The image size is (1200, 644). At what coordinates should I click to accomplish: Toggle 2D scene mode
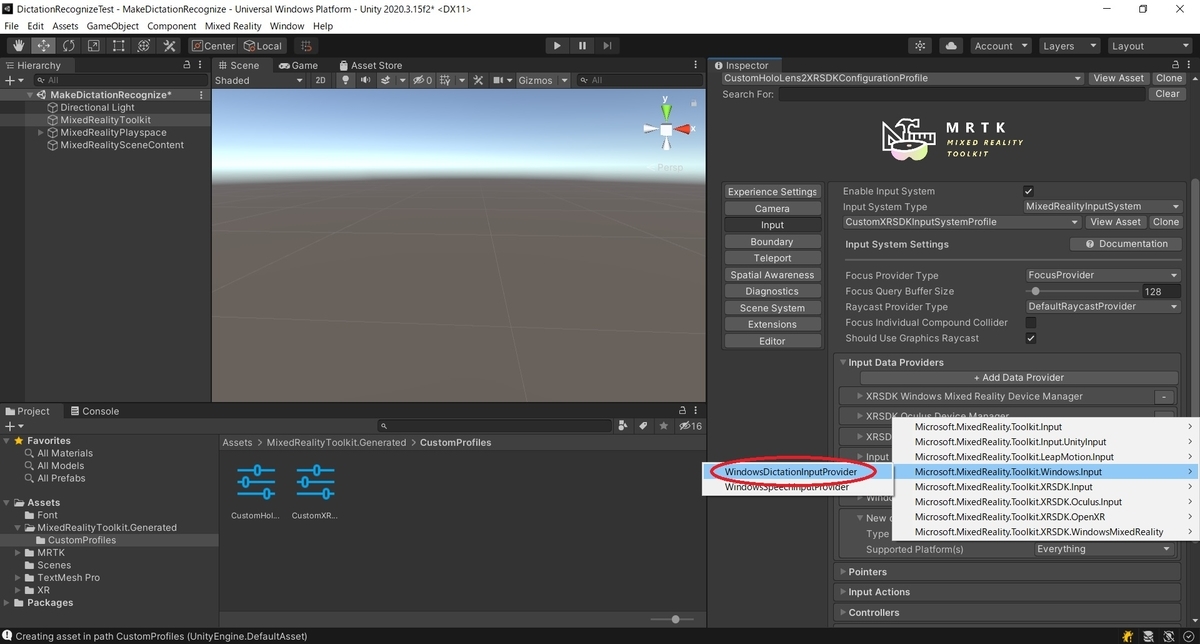[320, 80]
